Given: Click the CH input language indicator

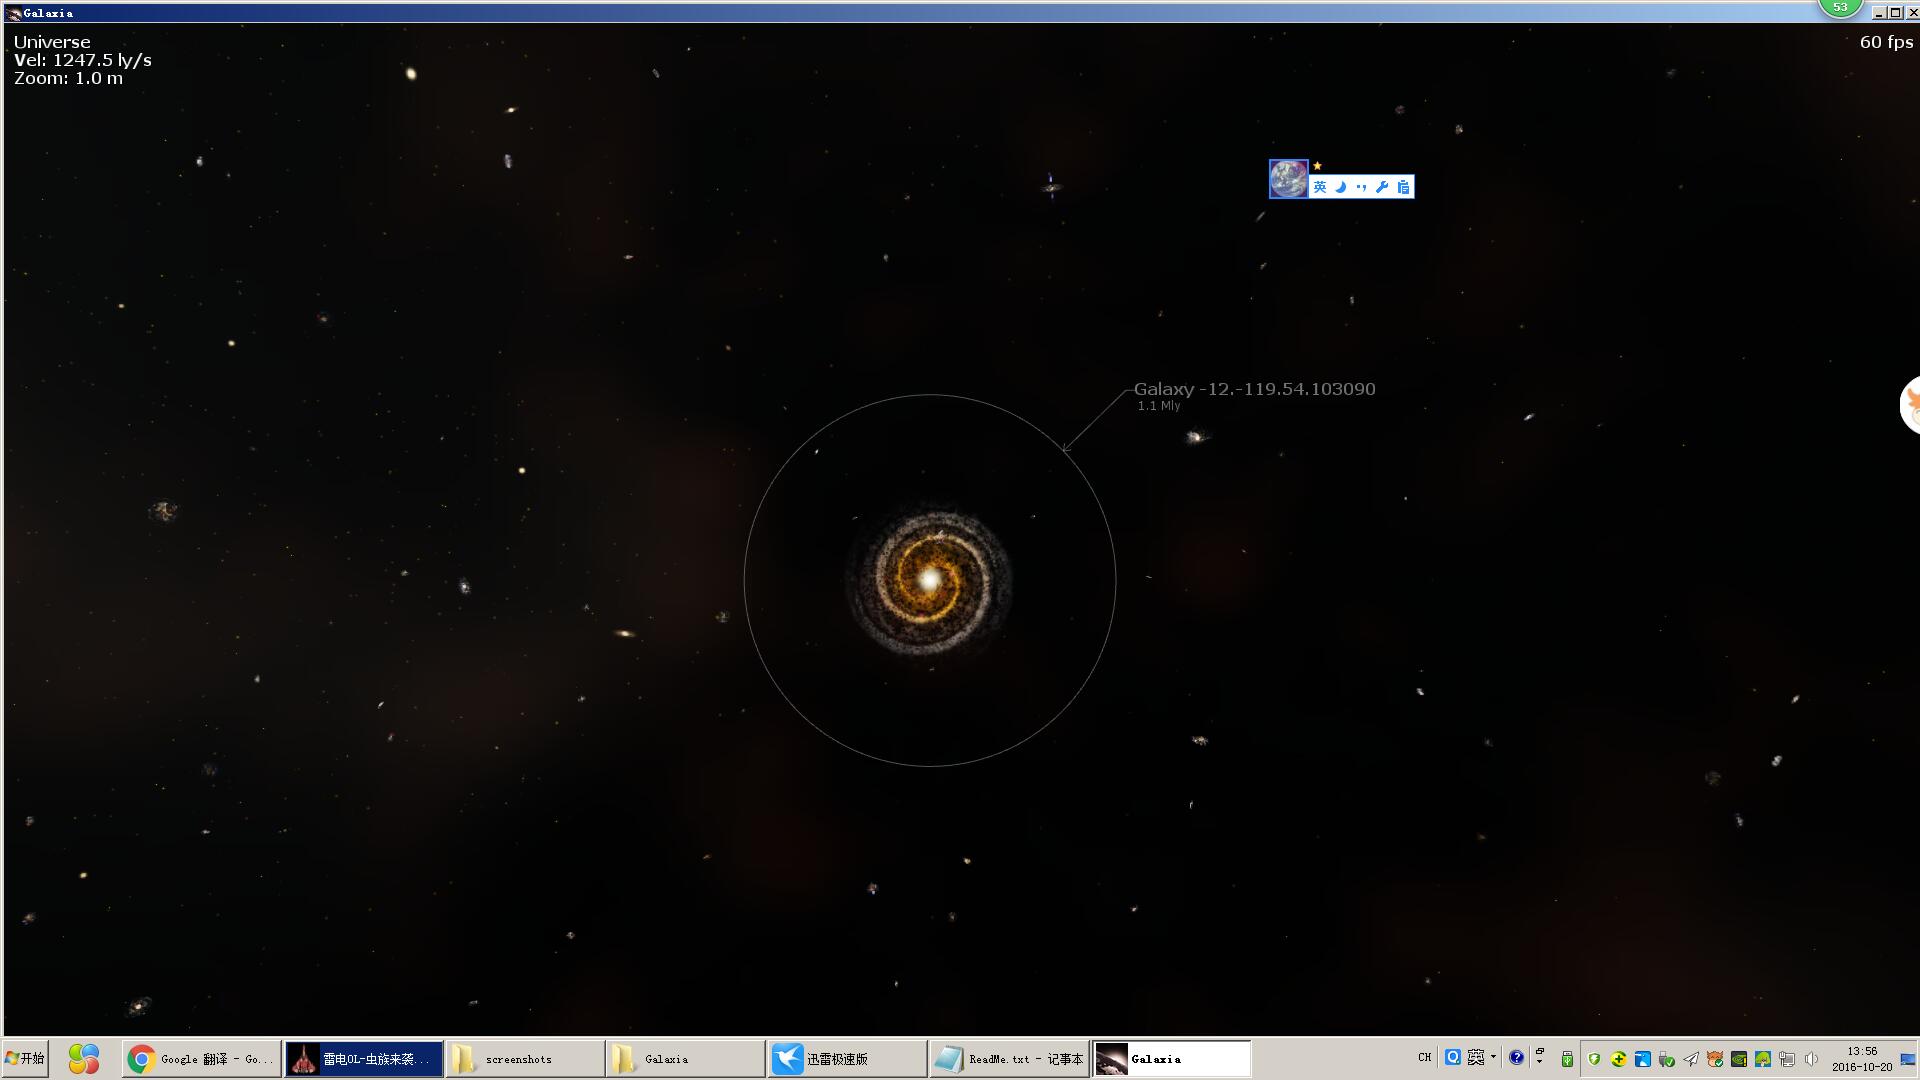Looking at the screenshot, I should coord(1424,1057).
